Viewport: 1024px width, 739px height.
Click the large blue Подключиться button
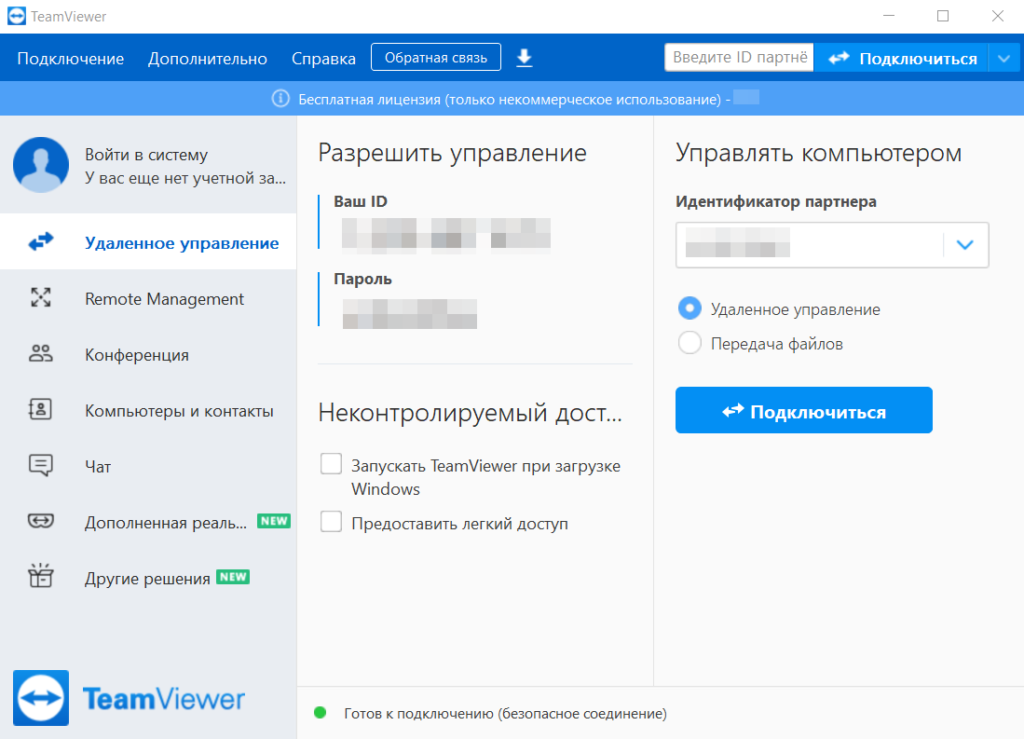804,411
